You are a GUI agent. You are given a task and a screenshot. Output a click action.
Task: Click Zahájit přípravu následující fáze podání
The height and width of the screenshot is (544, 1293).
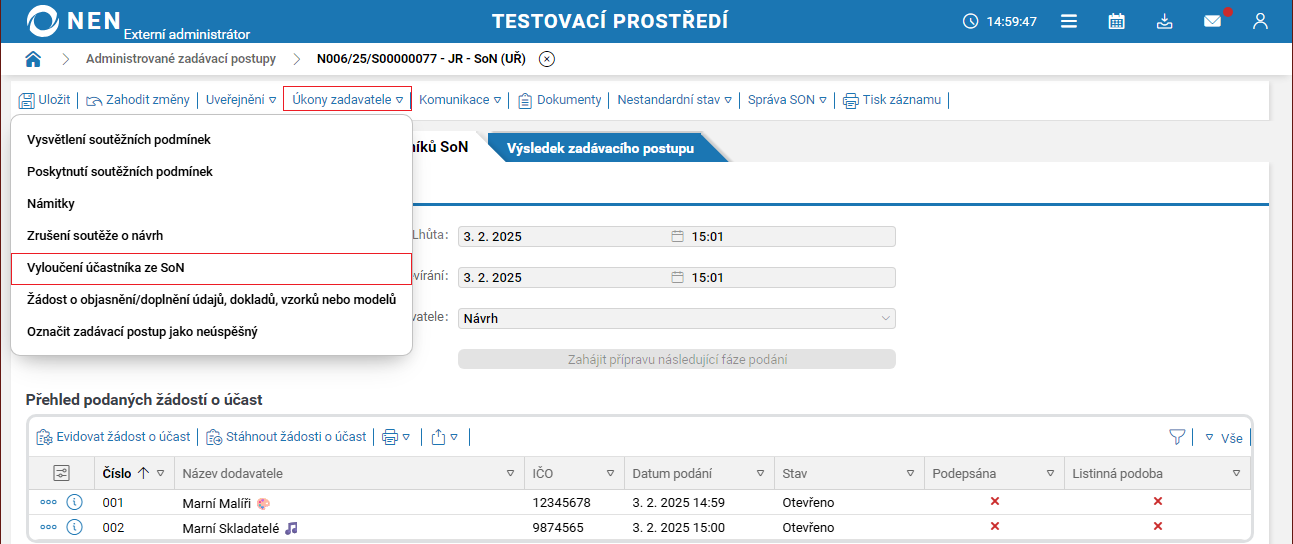pos(677,359)
